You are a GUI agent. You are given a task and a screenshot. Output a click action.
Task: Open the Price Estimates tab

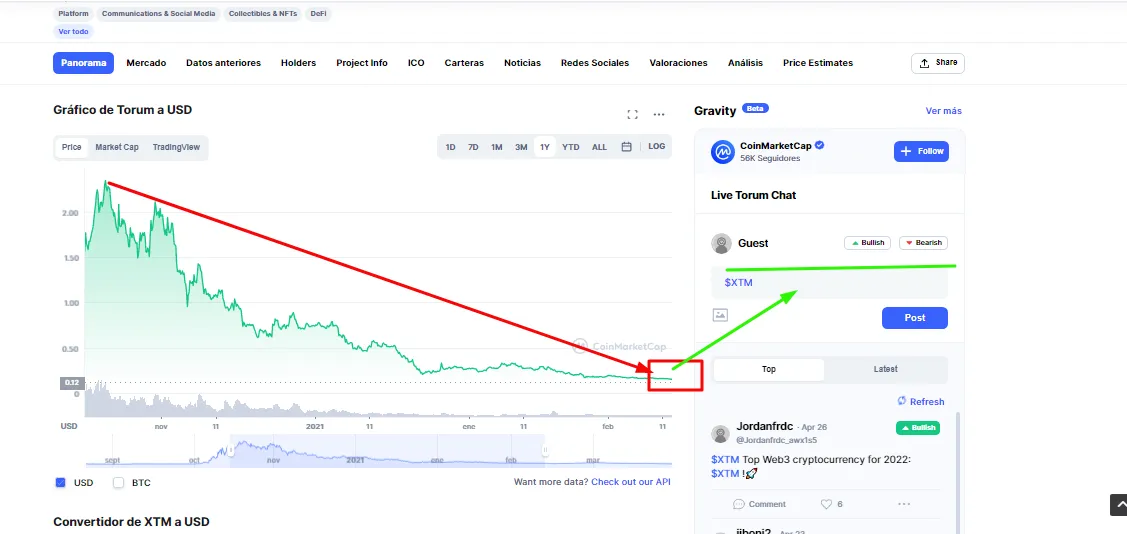[818, 63]
